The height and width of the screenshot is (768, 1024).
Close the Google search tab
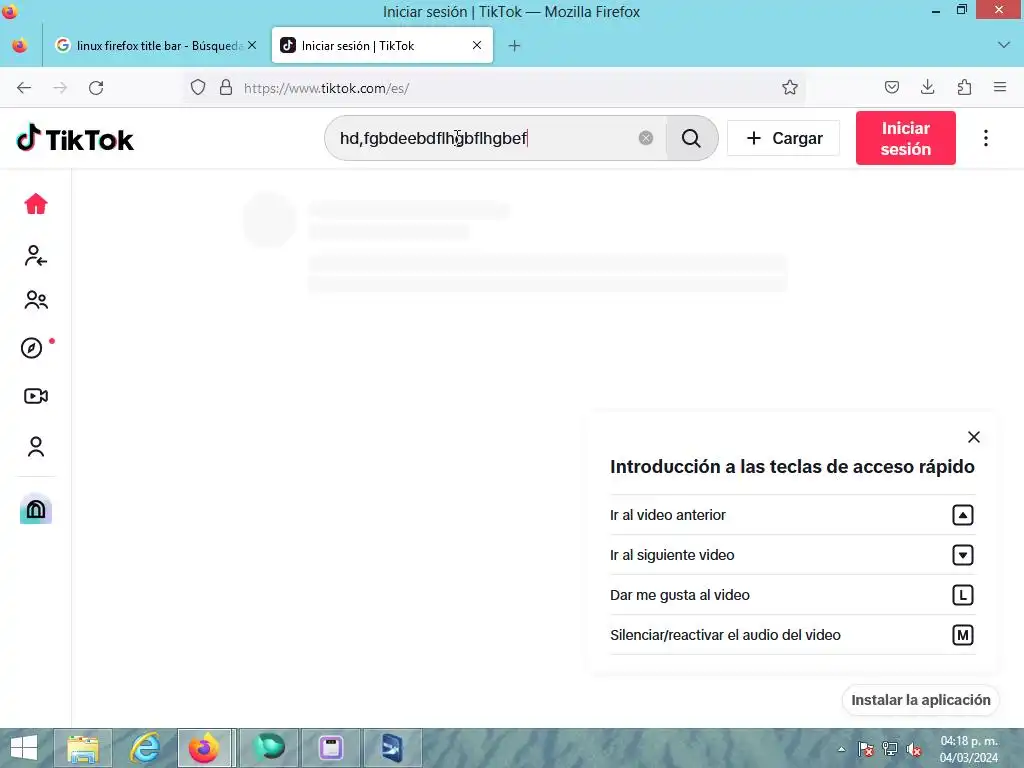click(x=252, y=46)
